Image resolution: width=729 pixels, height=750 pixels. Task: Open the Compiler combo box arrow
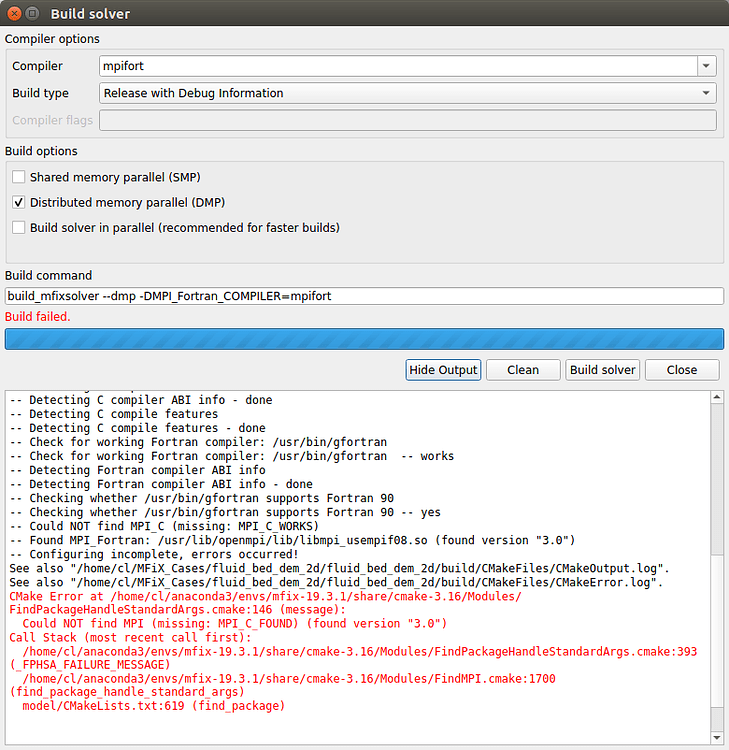[707, 66]
